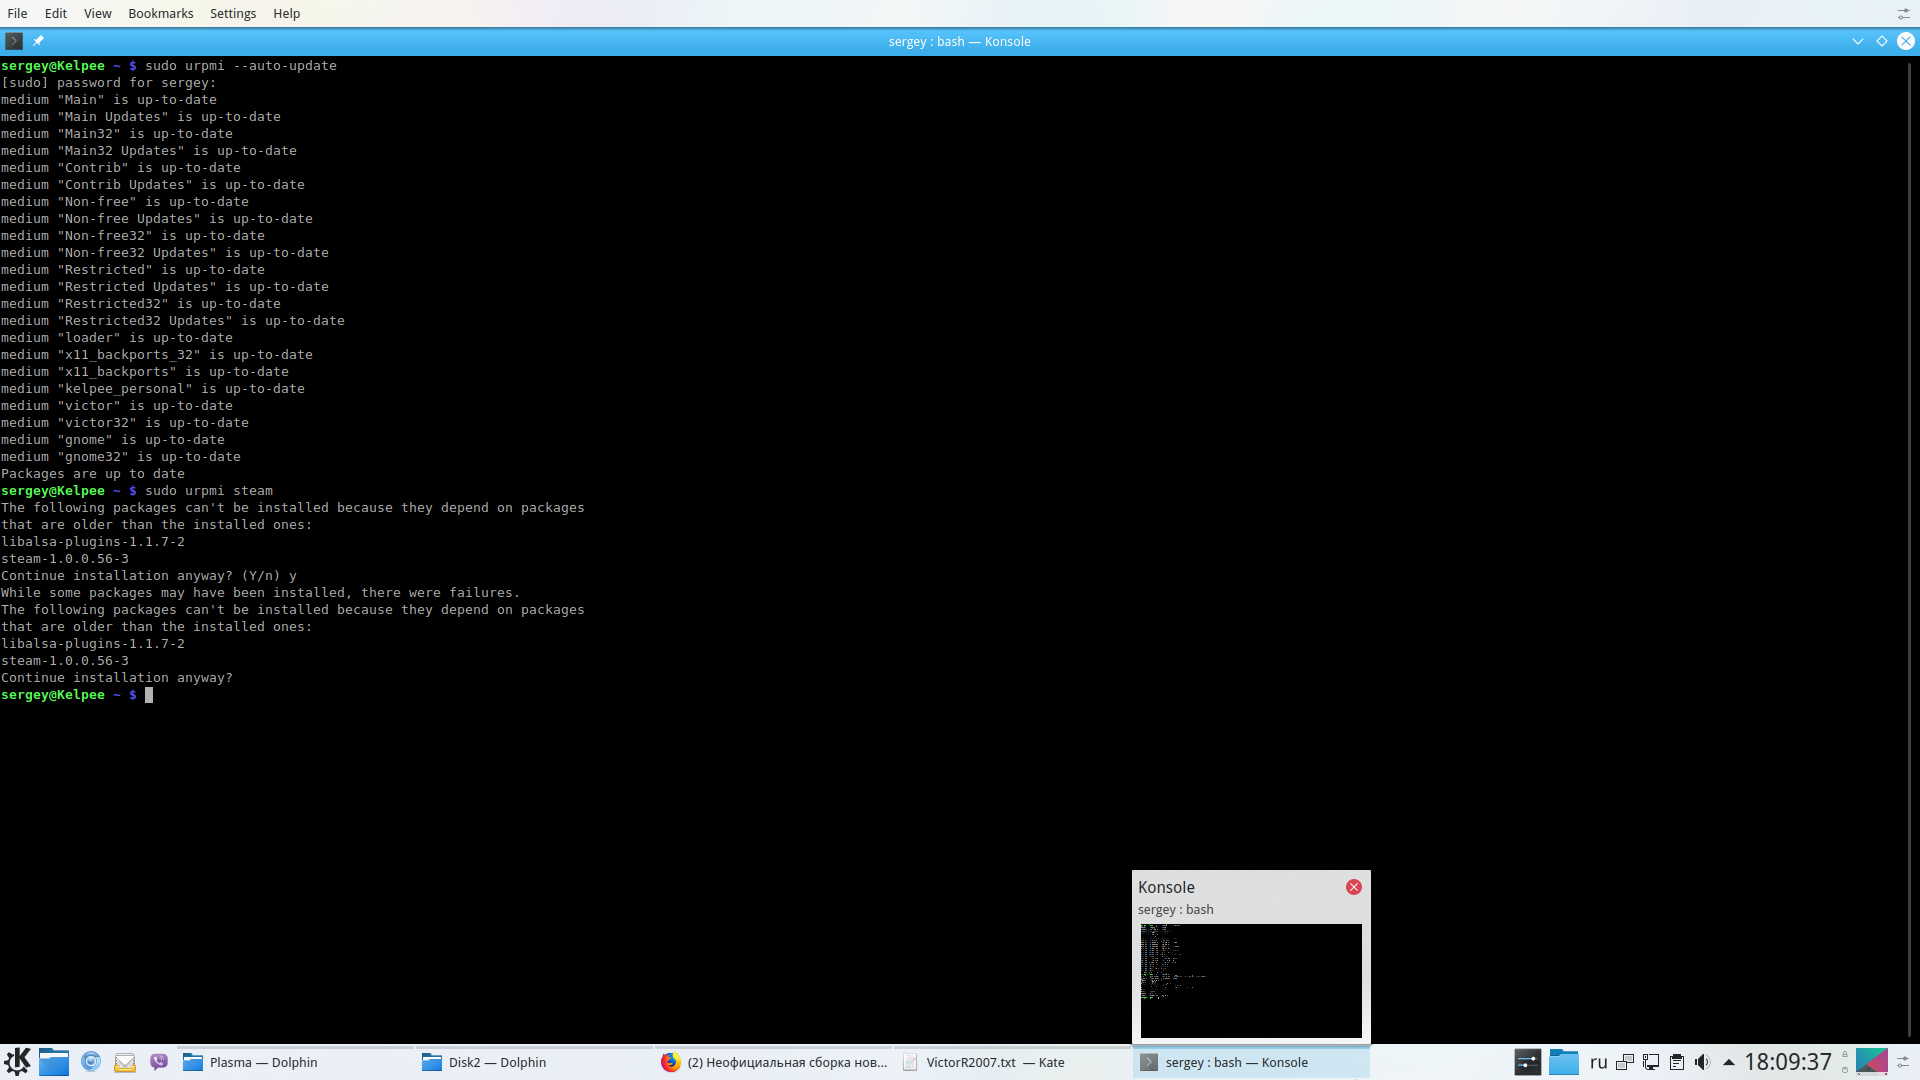Open the Bookmarks menu
Image resolution: width=1920 pixels, height=1080 pixels.
point(160,13)
